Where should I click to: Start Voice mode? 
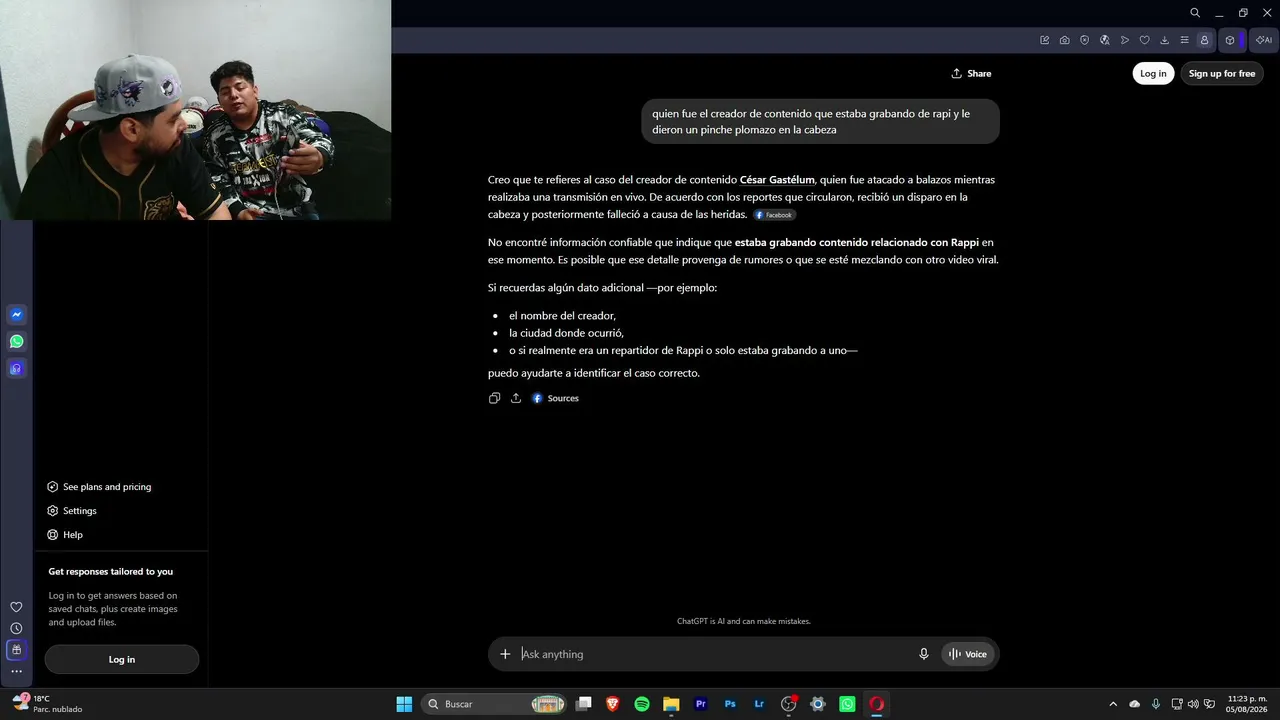point(968,654)
